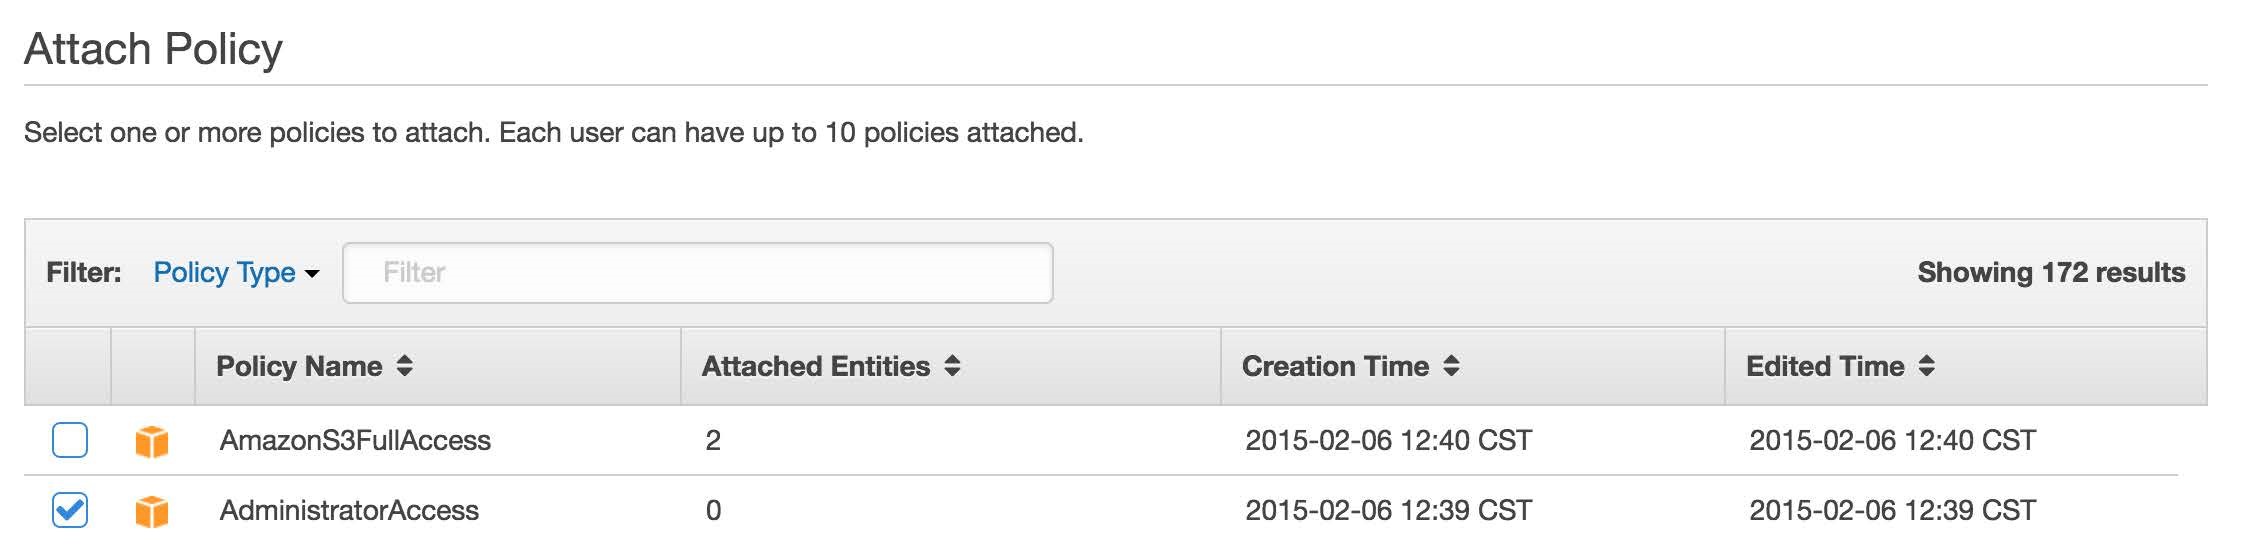Click the caret beside Policy Type
The height and width of the screenshot is (544, 2241).
click(x=312, y=273)
